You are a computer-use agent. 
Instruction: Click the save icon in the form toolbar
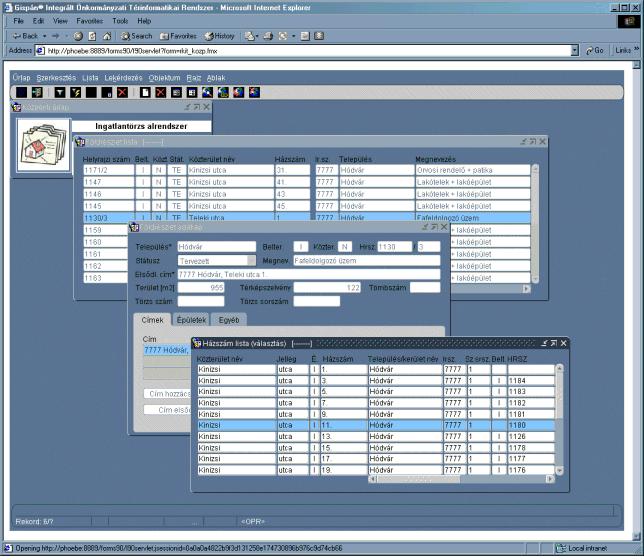[x=21, y=92]
